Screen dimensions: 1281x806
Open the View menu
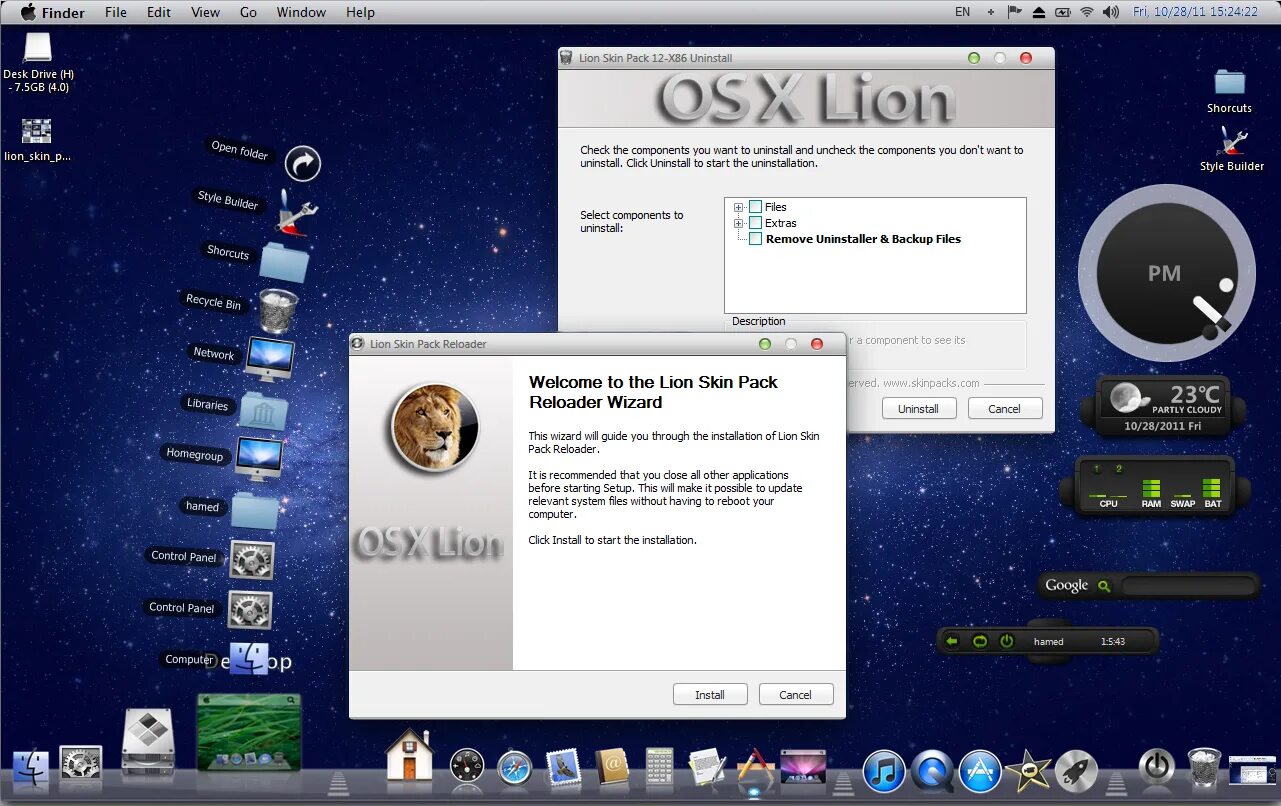tap(205, 12)
